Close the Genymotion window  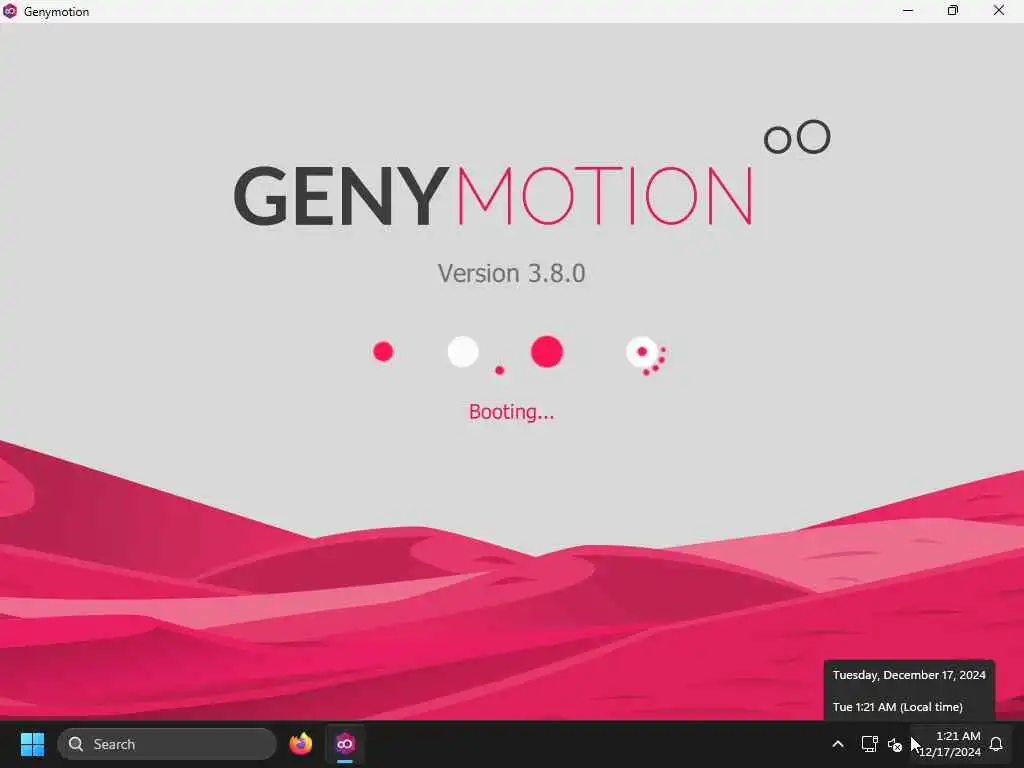click(x=999, y=10)
